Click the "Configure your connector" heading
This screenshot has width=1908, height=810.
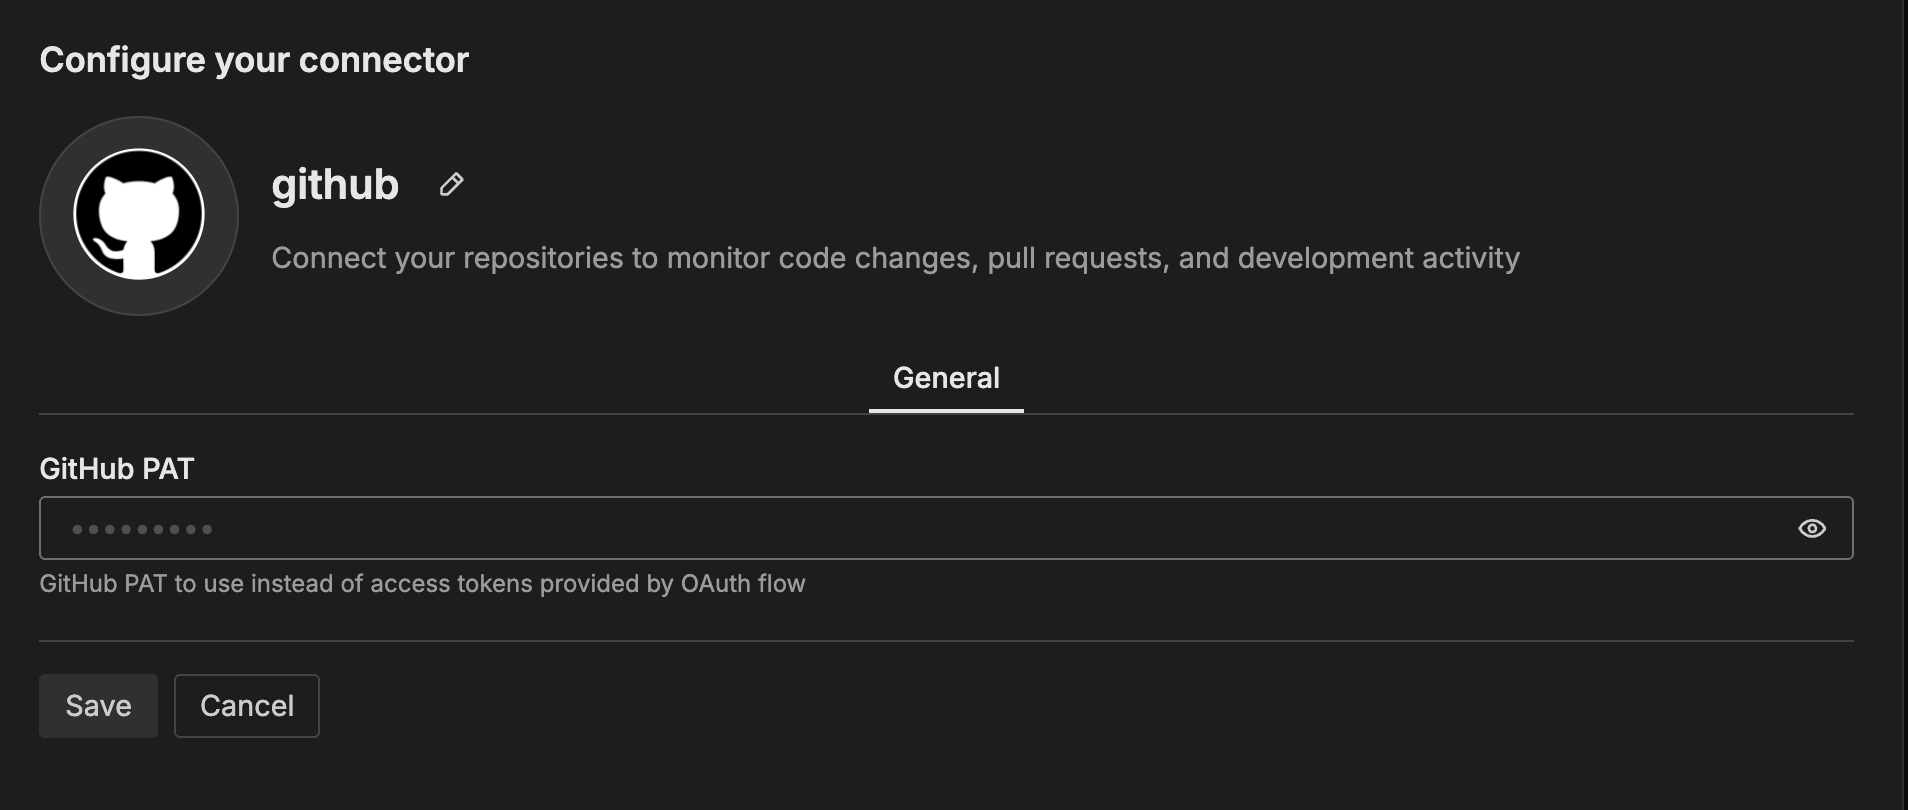click(x=254, y=60)
